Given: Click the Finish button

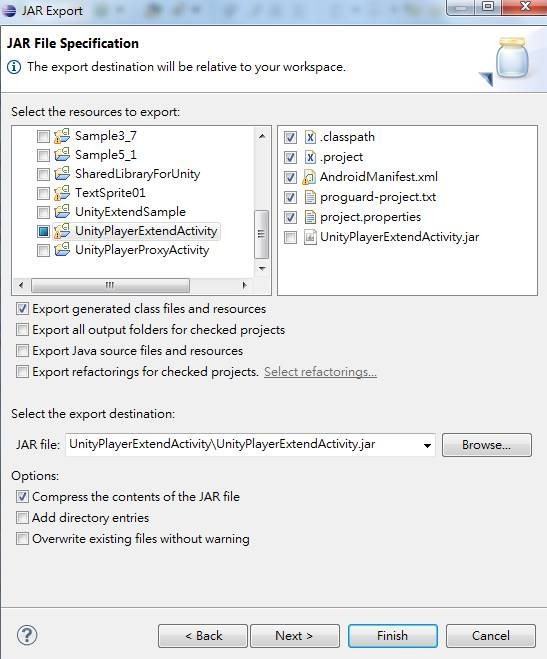Looking at the screenshot, I should click(392, 635).
